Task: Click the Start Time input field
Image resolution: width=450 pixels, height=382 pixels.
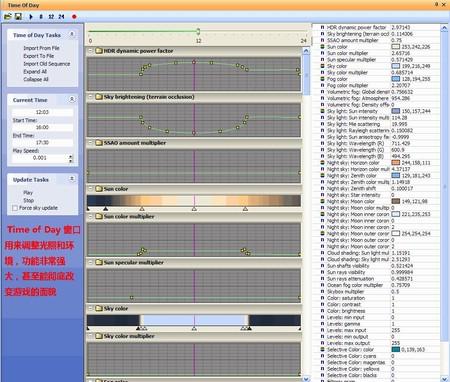Action: (x=42, y=127)
